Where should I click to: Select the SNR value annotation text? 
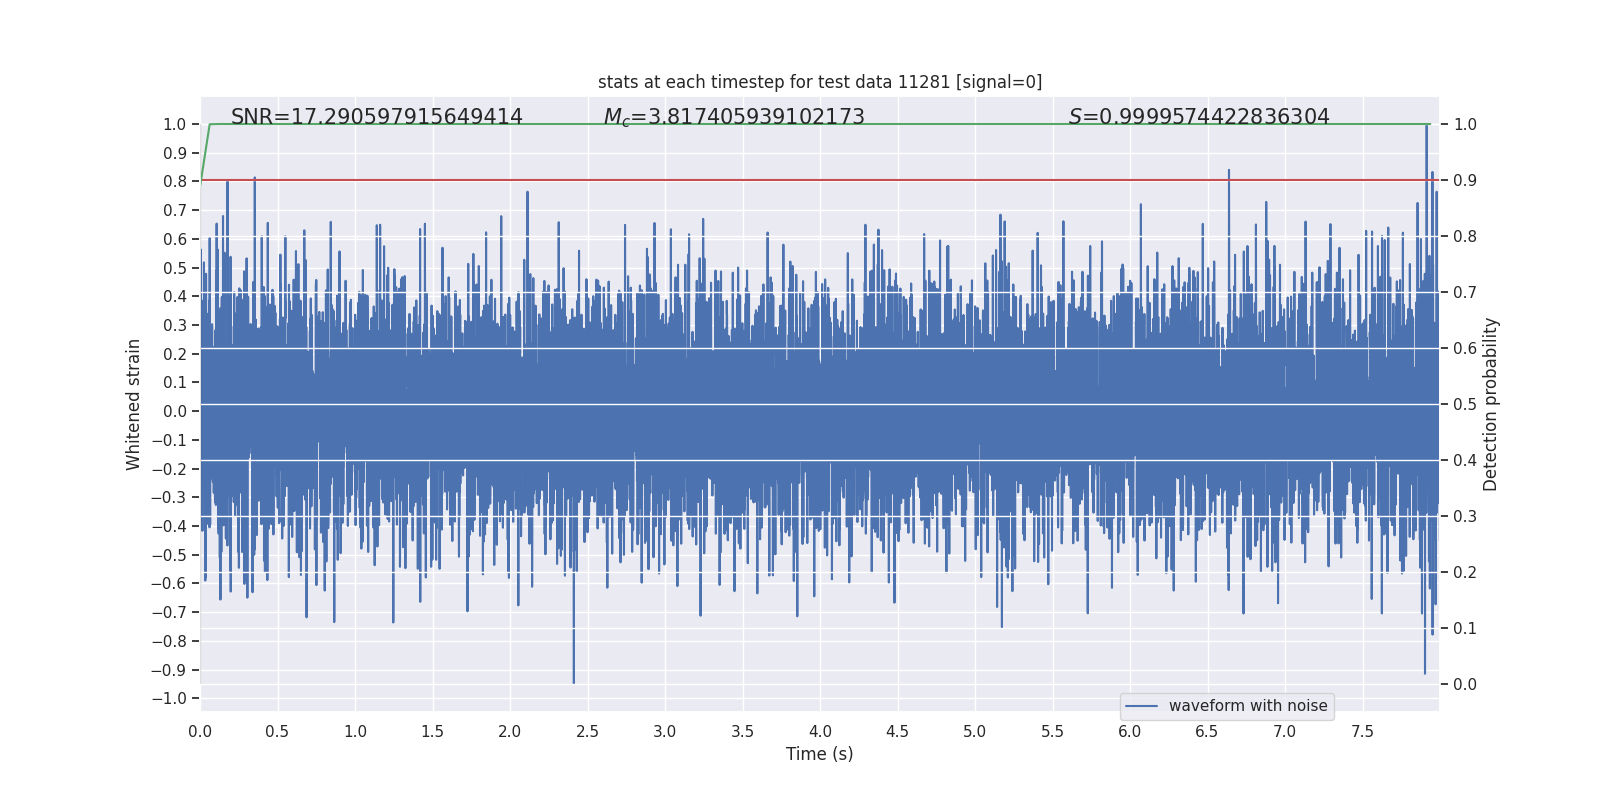[376, 117]
